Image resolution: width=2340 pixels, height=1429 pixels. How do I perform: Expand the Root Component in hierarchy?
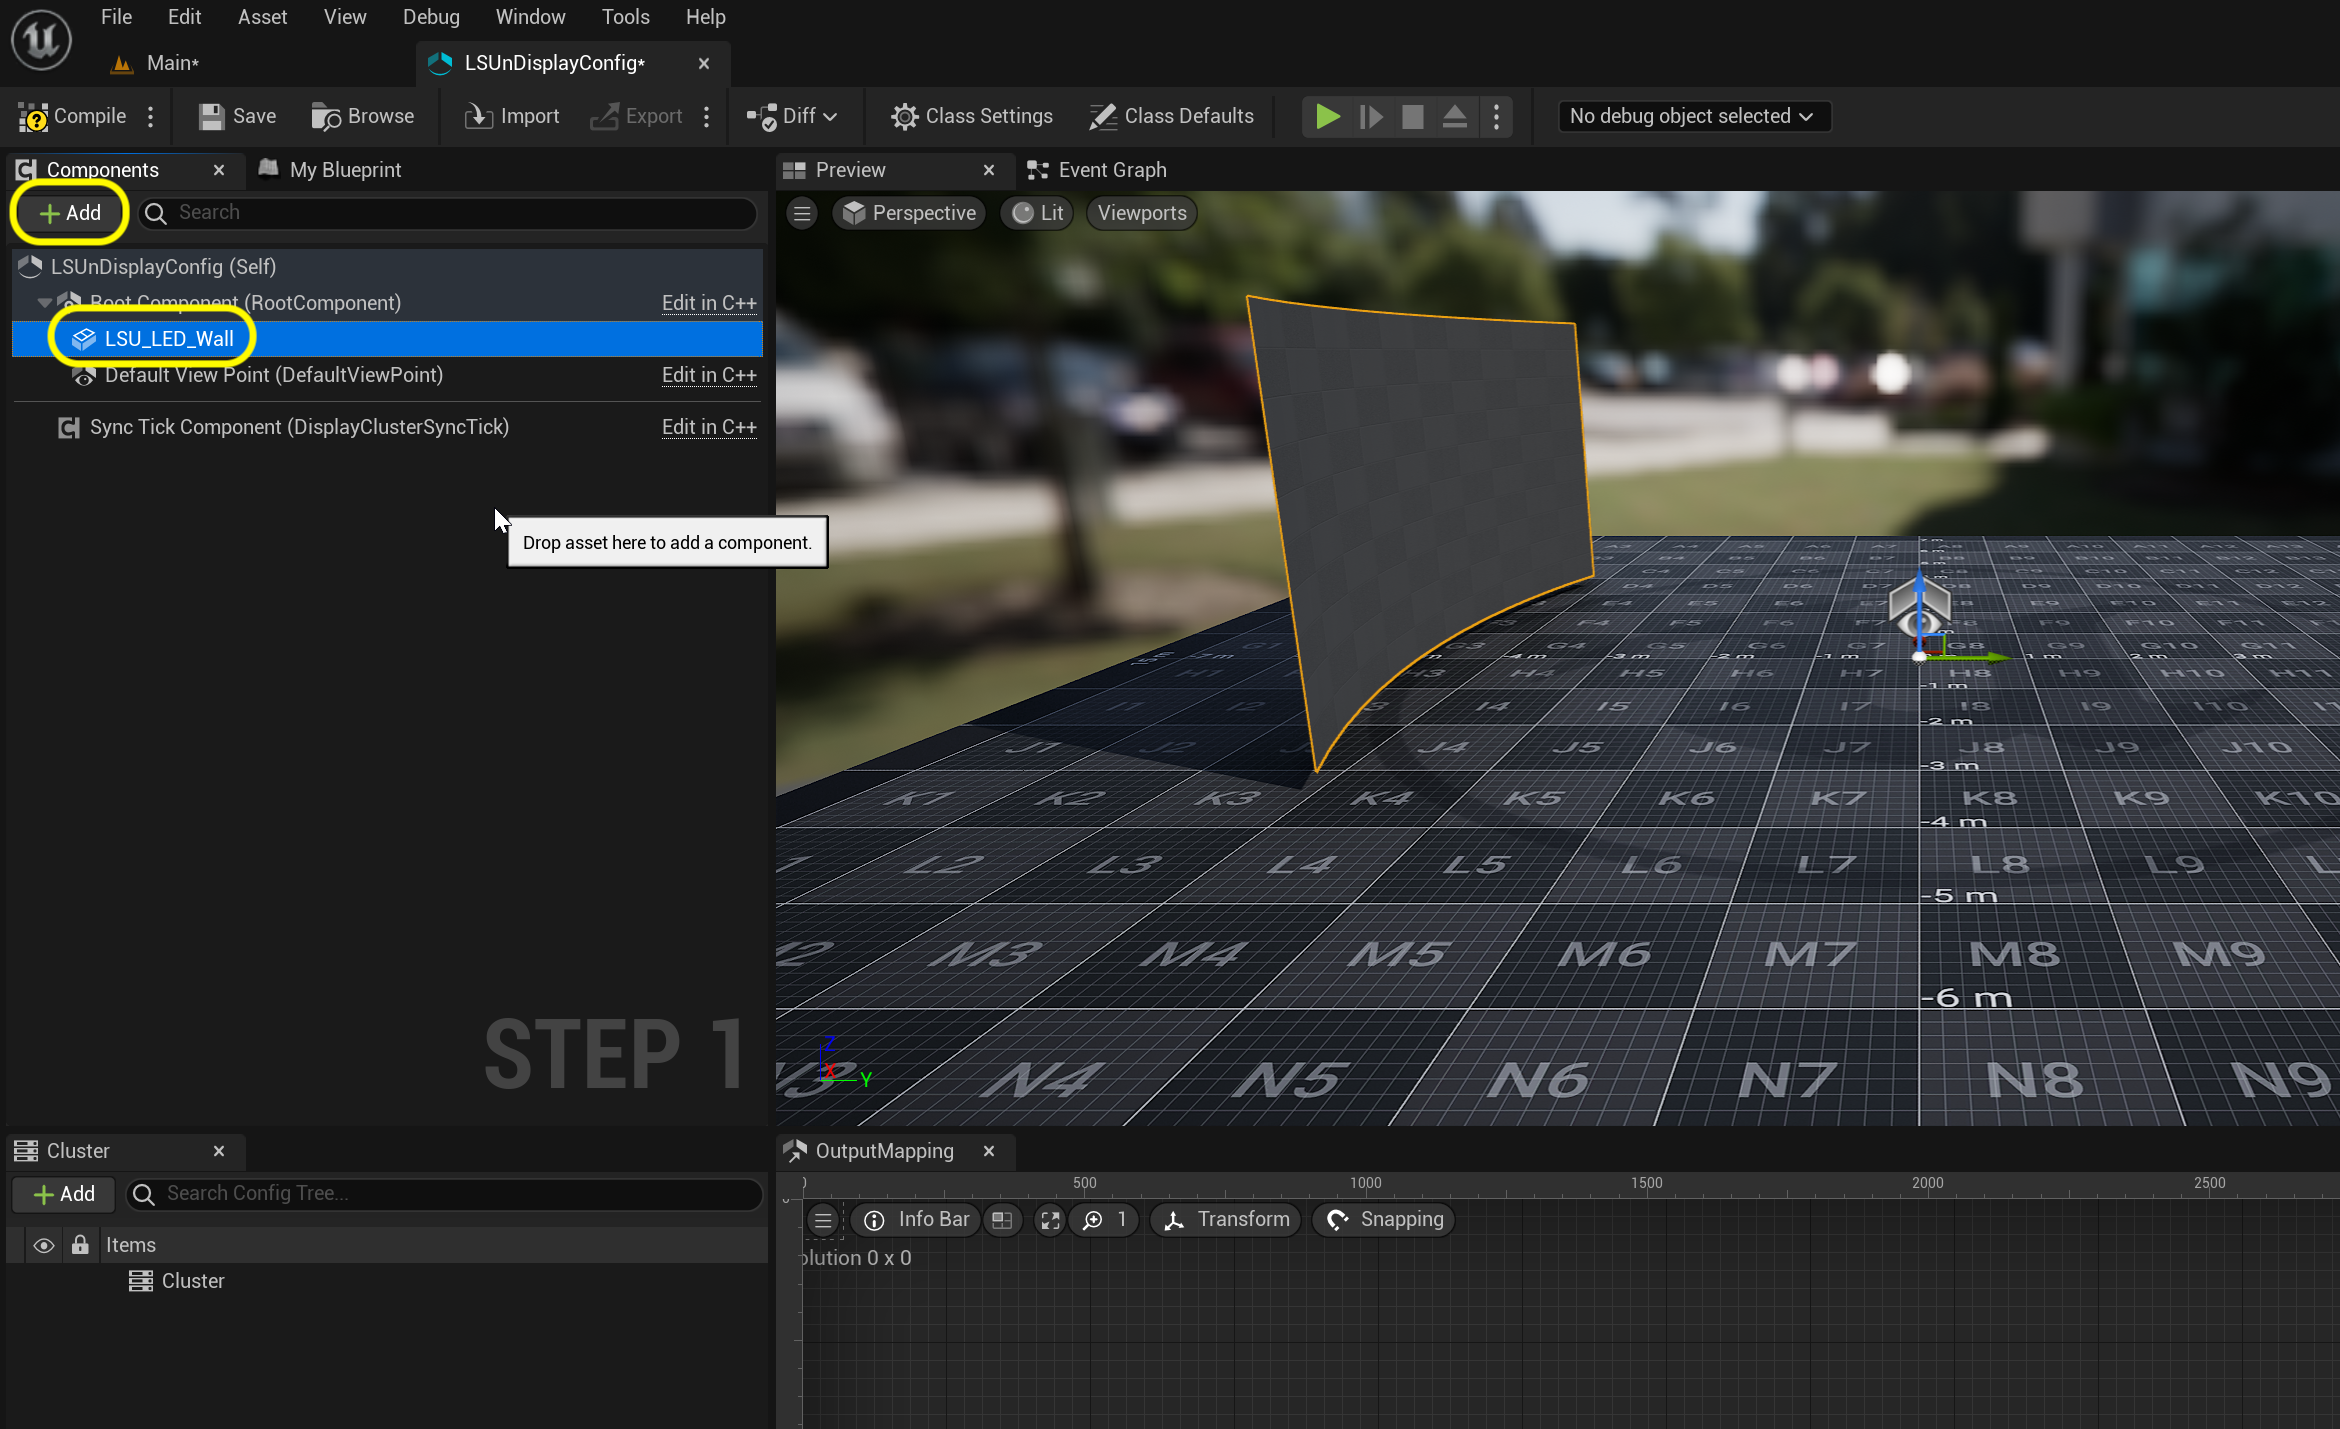pyautogui.click(x=45, y=303)
